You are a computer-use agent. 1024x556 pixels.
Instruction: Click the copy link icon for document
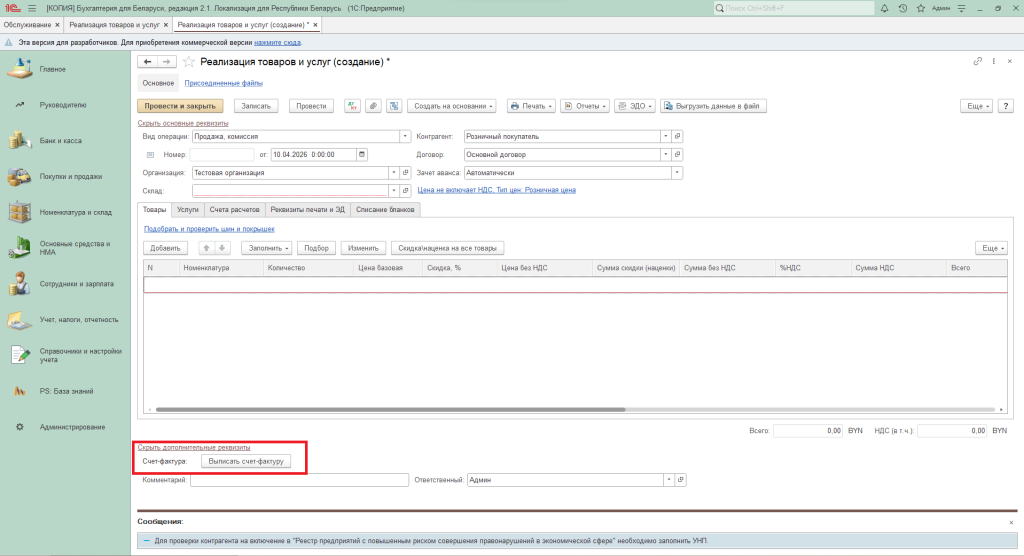(977, 62)
